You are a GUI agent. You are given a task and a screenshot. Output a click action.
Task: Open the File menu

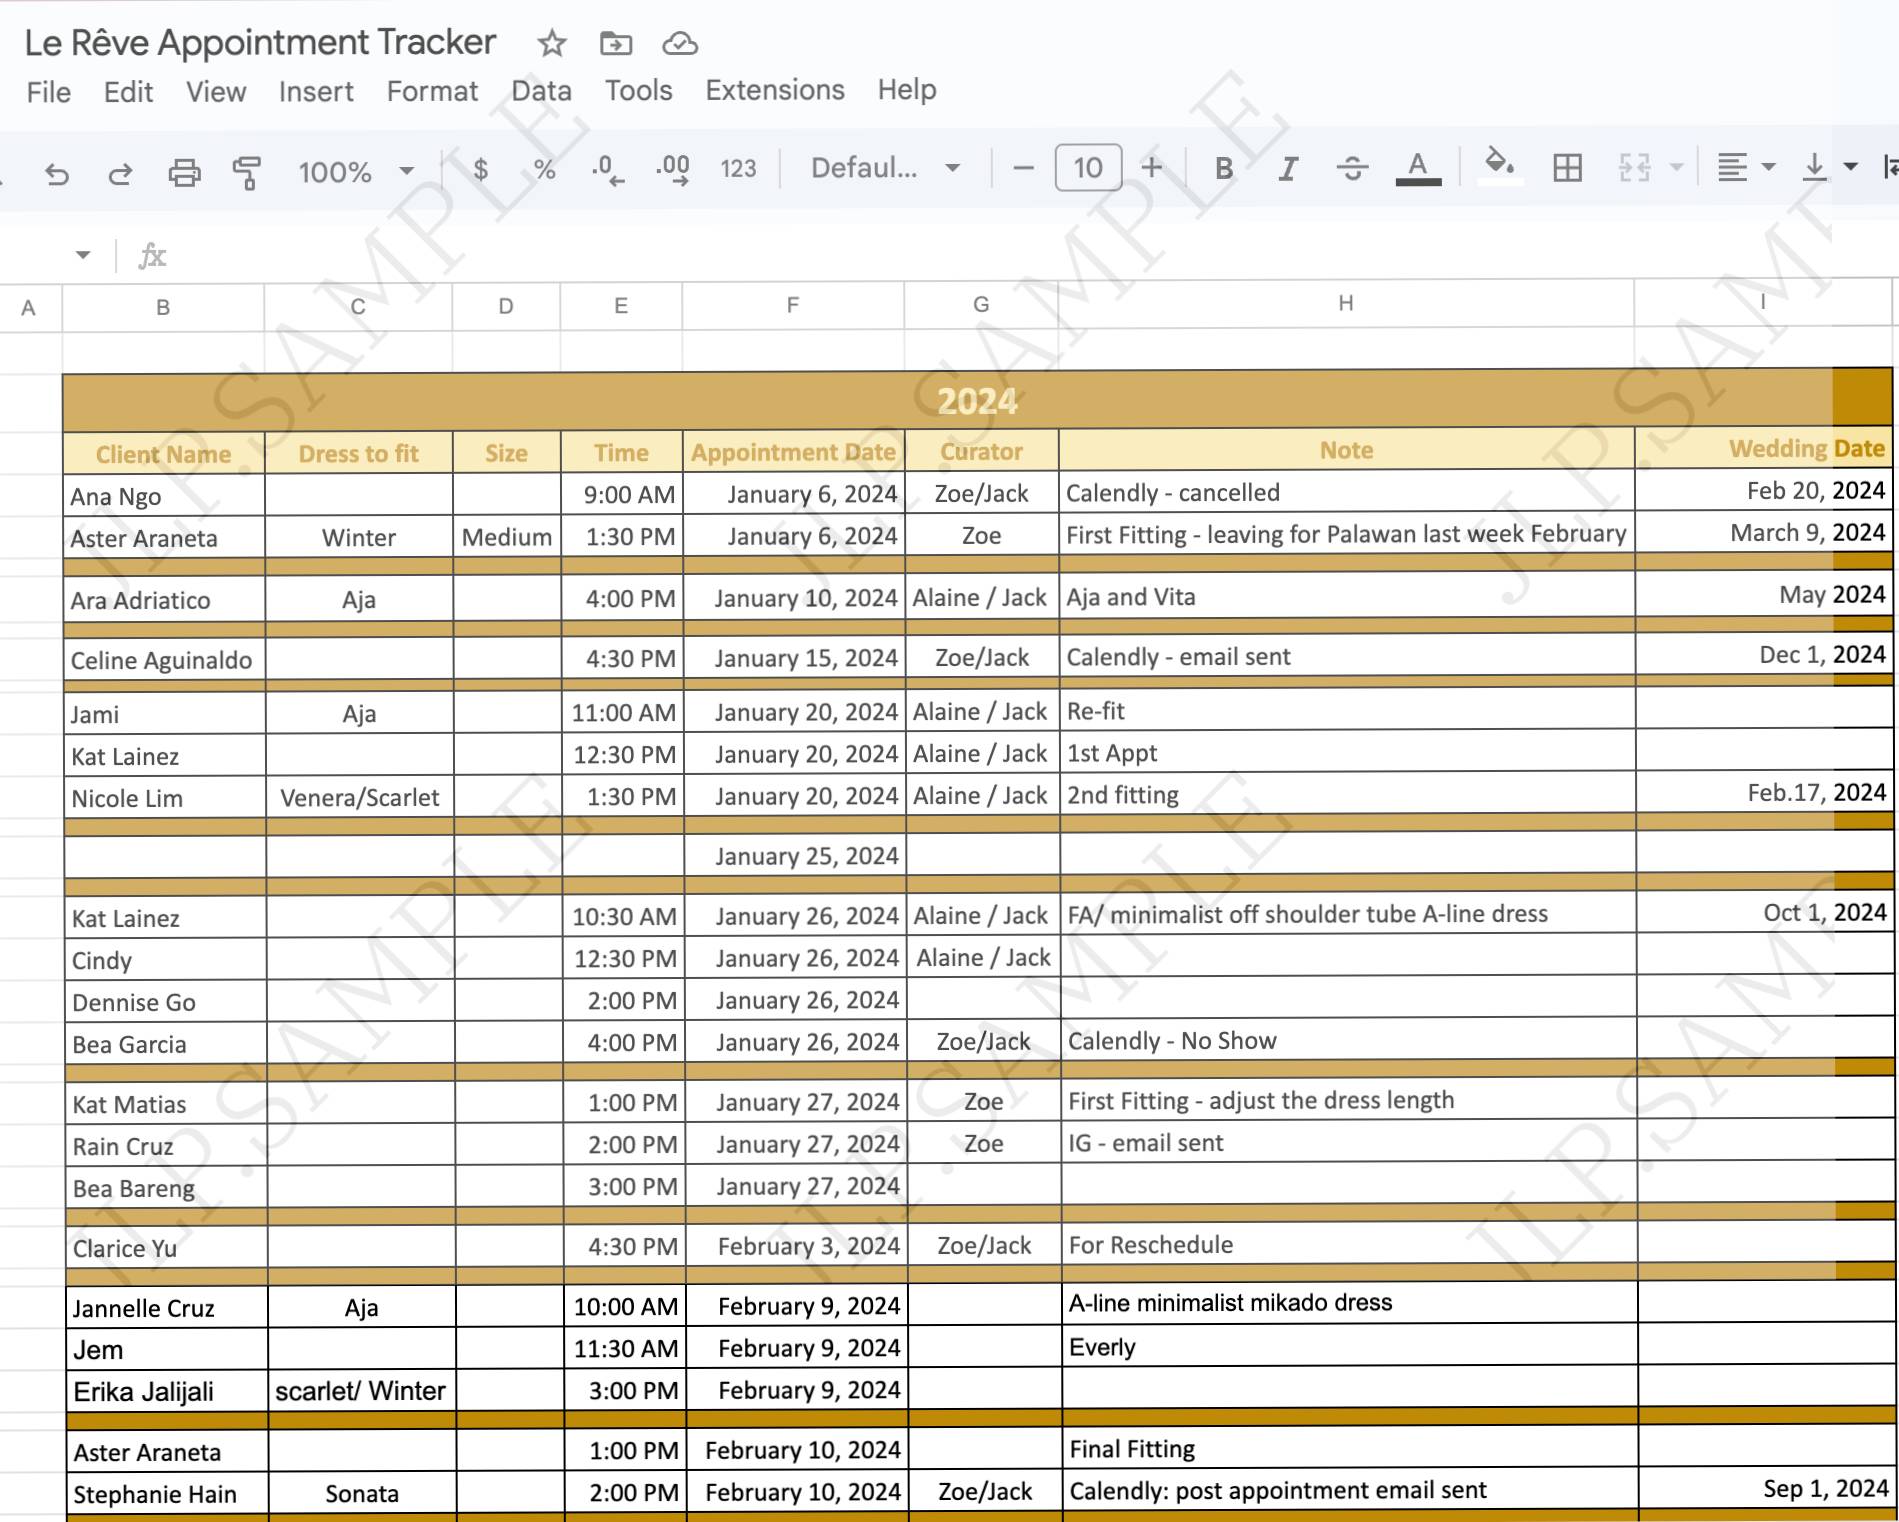click(x=49, y=92)
